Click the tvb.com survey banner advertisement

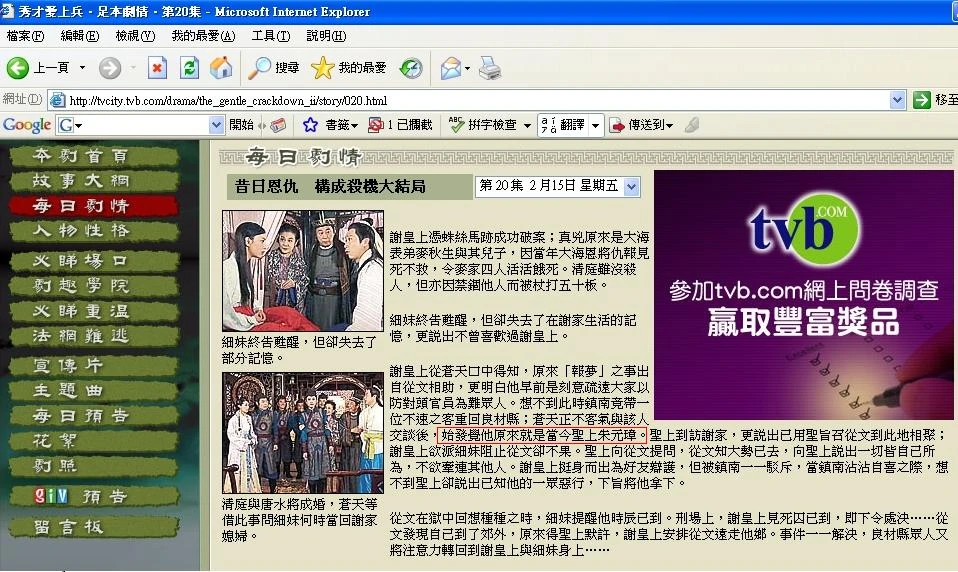[803, 295]
